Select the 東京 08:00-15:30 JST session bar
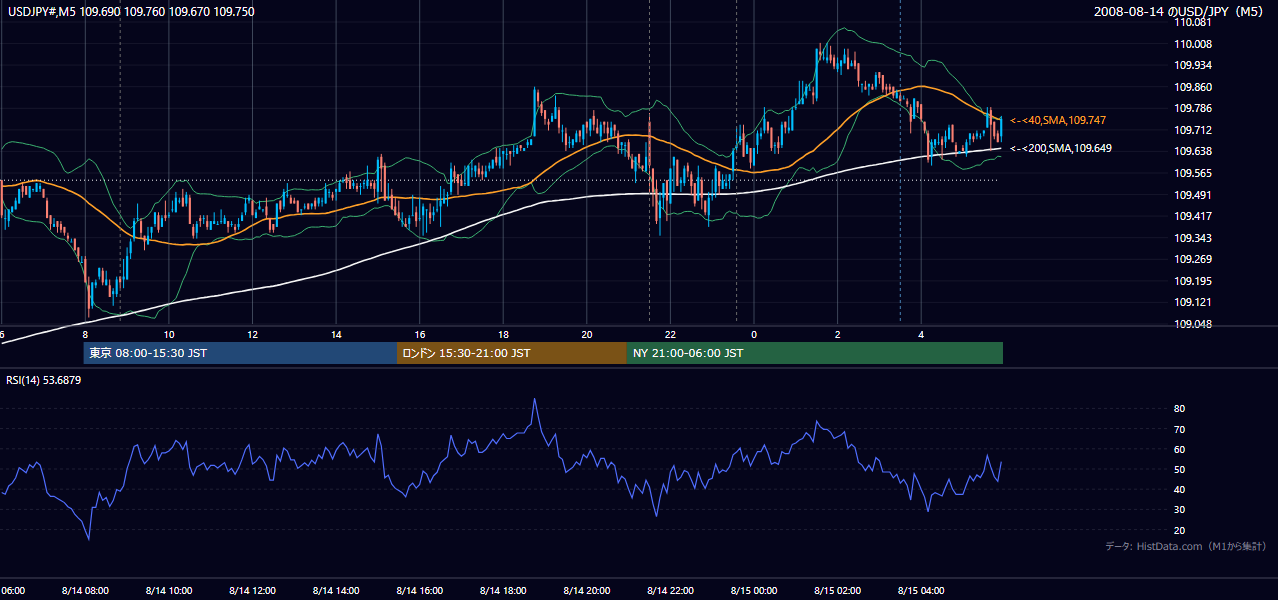Viewport: 1278px width, 600px height. click(x=241, y=353)
